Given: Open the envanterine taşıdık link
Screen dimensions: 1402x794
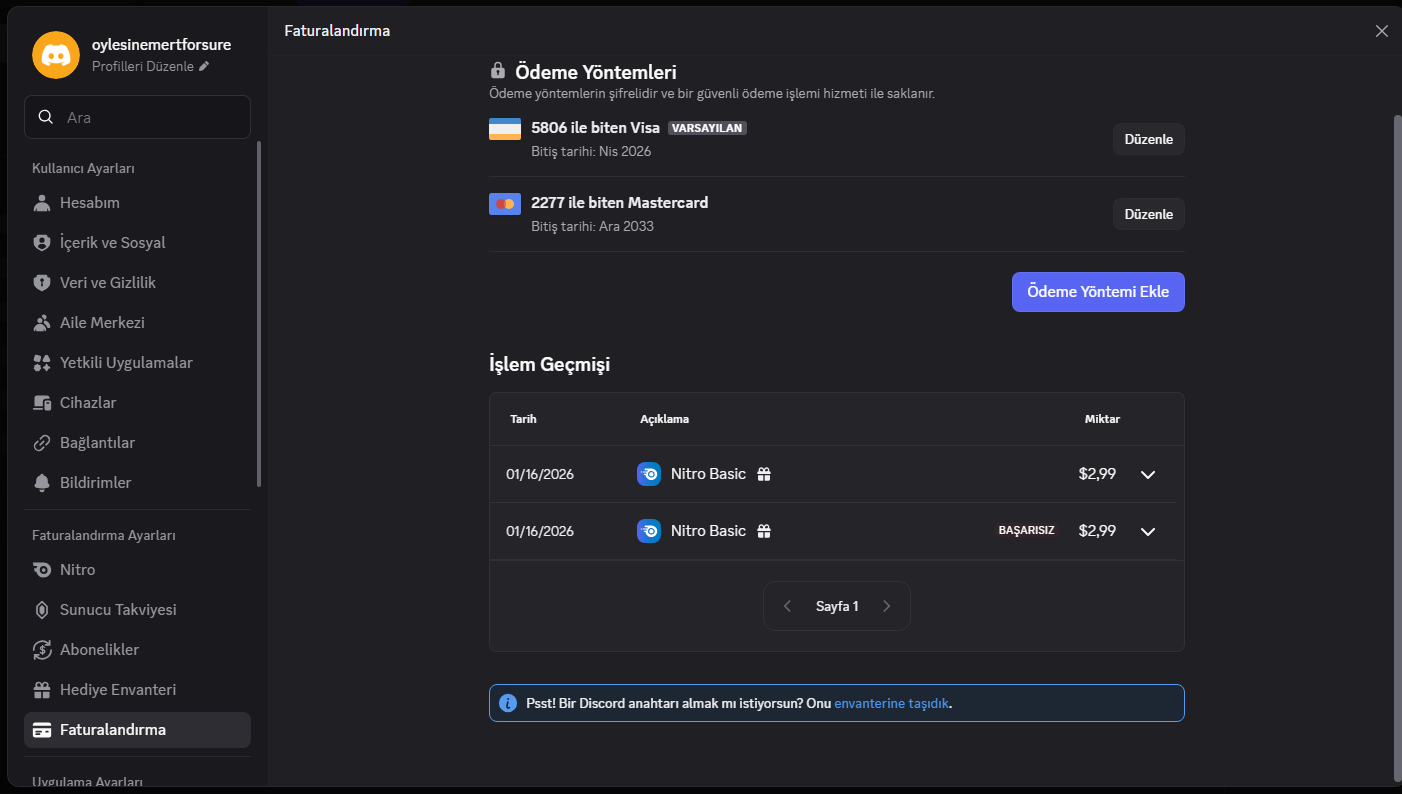Looking at the screenshot, I should [x=892, y=703].
